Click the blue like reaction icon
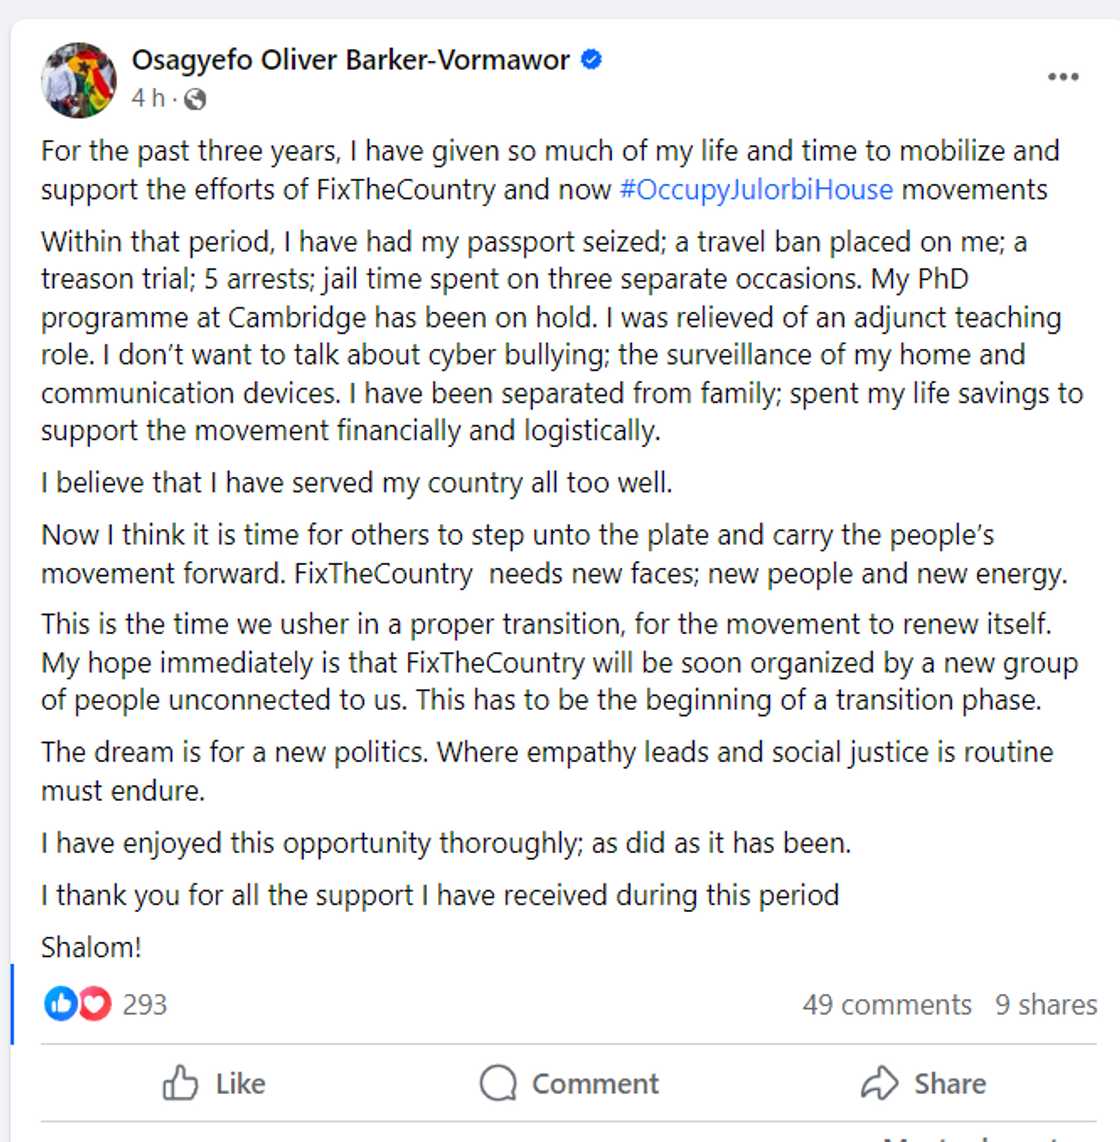The image size is (1120, 1142). coord(59,1004)
